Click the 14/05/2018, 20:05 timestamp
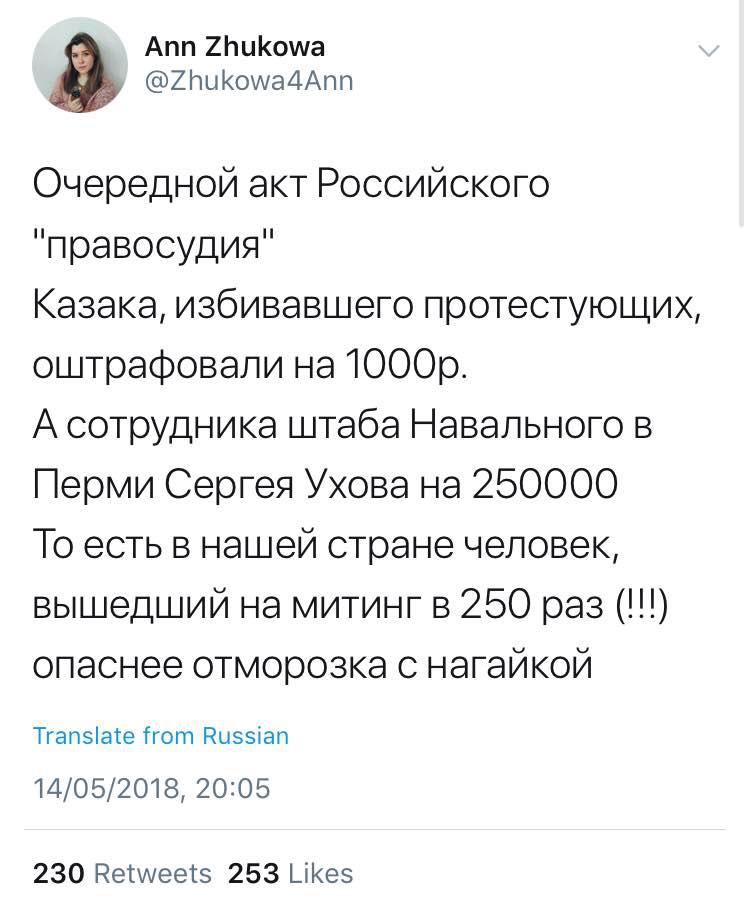750x913 pixels. click(152, 788)
